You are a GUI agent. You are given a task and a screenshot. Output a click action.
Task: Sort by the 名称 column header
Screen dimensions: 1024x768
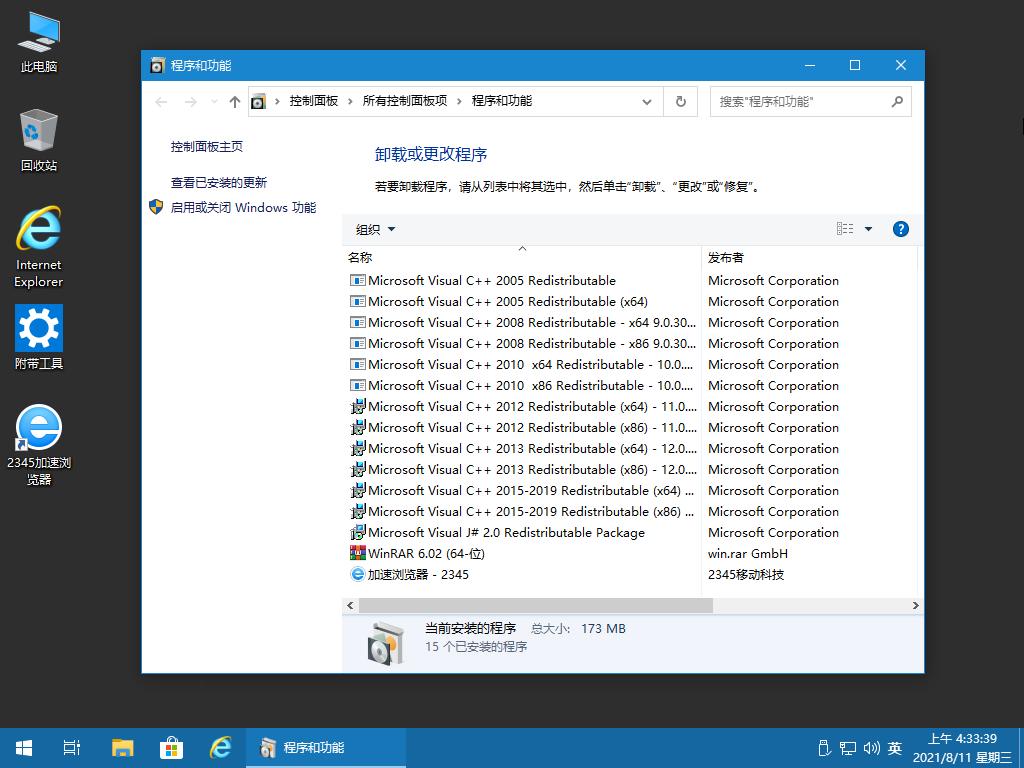(522, 257)
